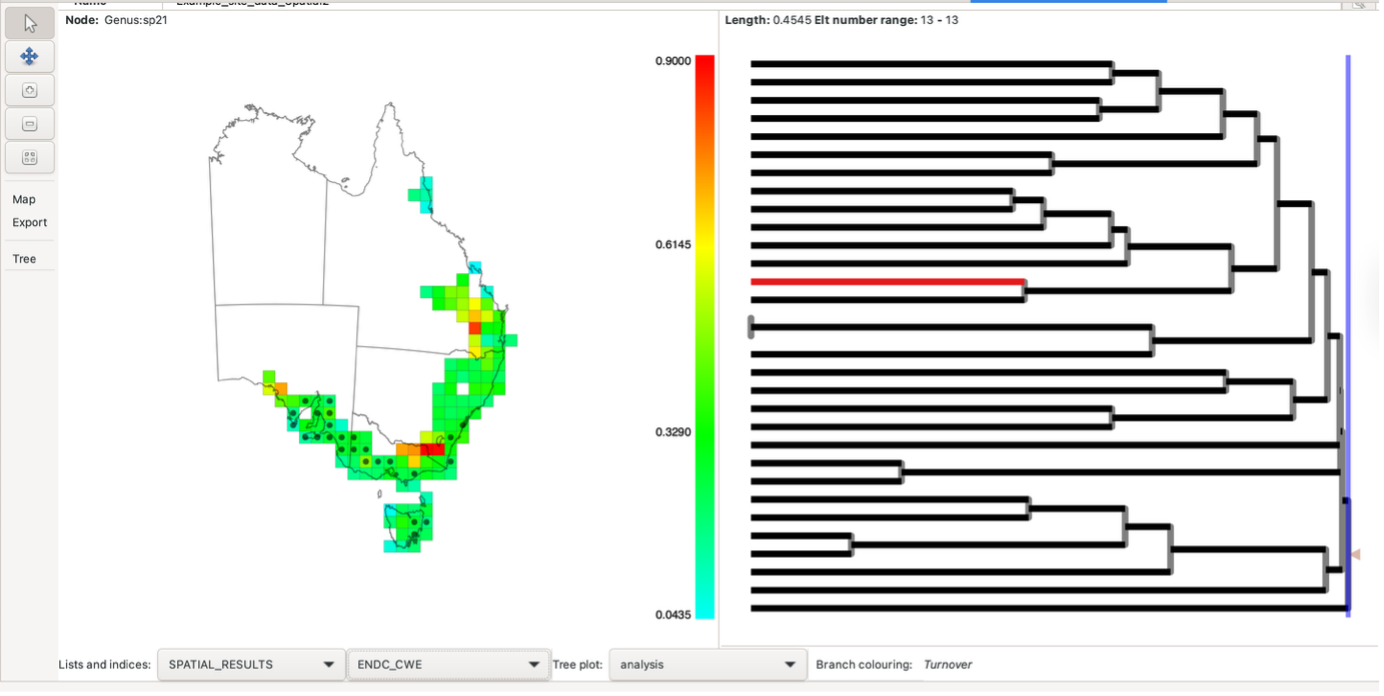Screen dimensions: 1384x696
Task: Click the rainbow colour legend bar
Action: pyautogui.click(x=705, y=336)
